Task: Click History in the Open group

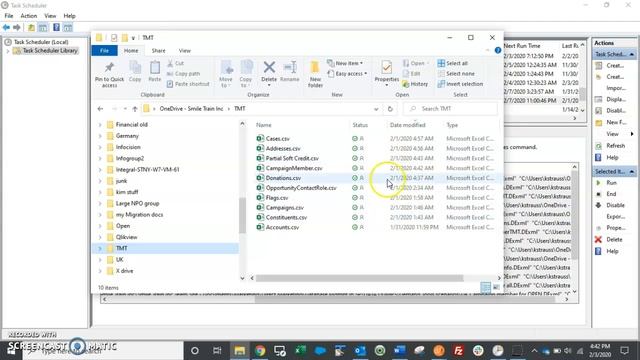Action: (x=415, y=84)
